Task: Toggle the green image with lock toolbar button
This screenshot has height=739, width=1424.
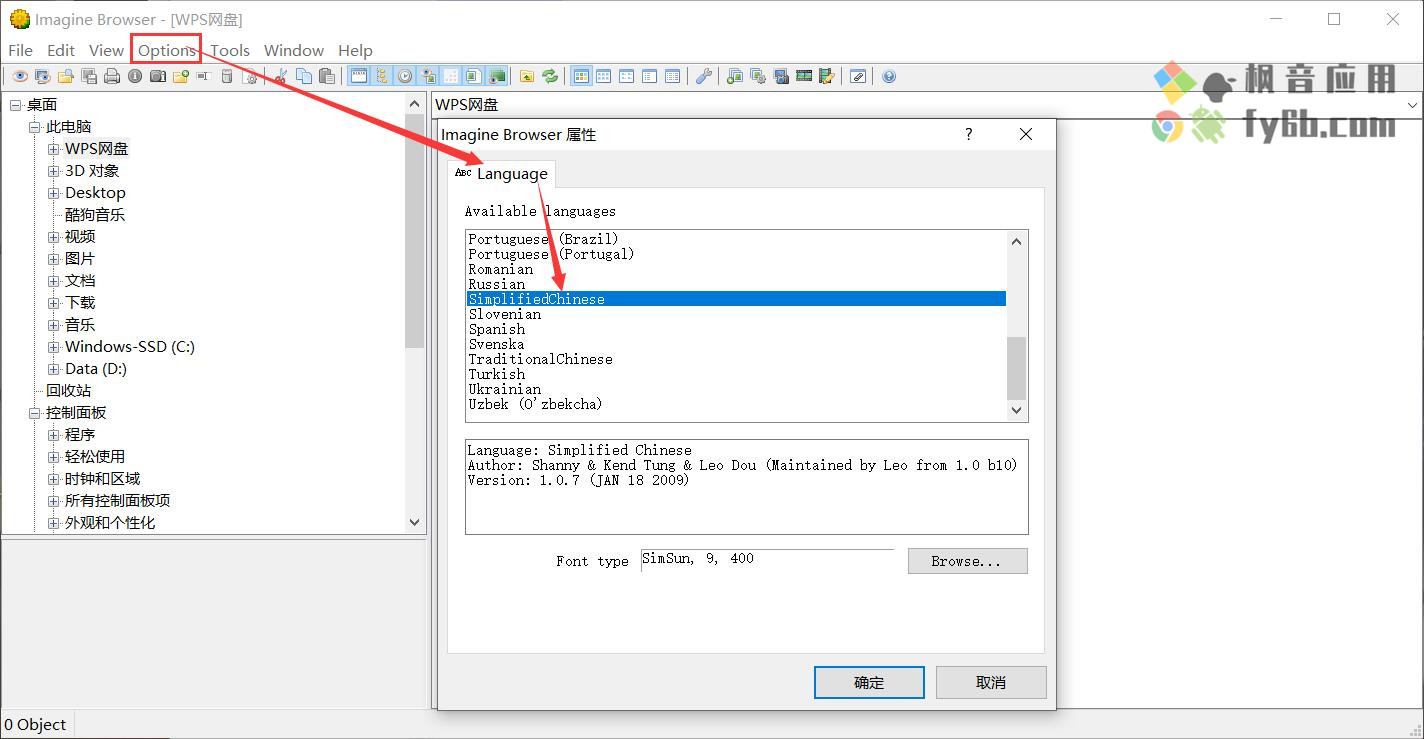Action: pos(497,76)
